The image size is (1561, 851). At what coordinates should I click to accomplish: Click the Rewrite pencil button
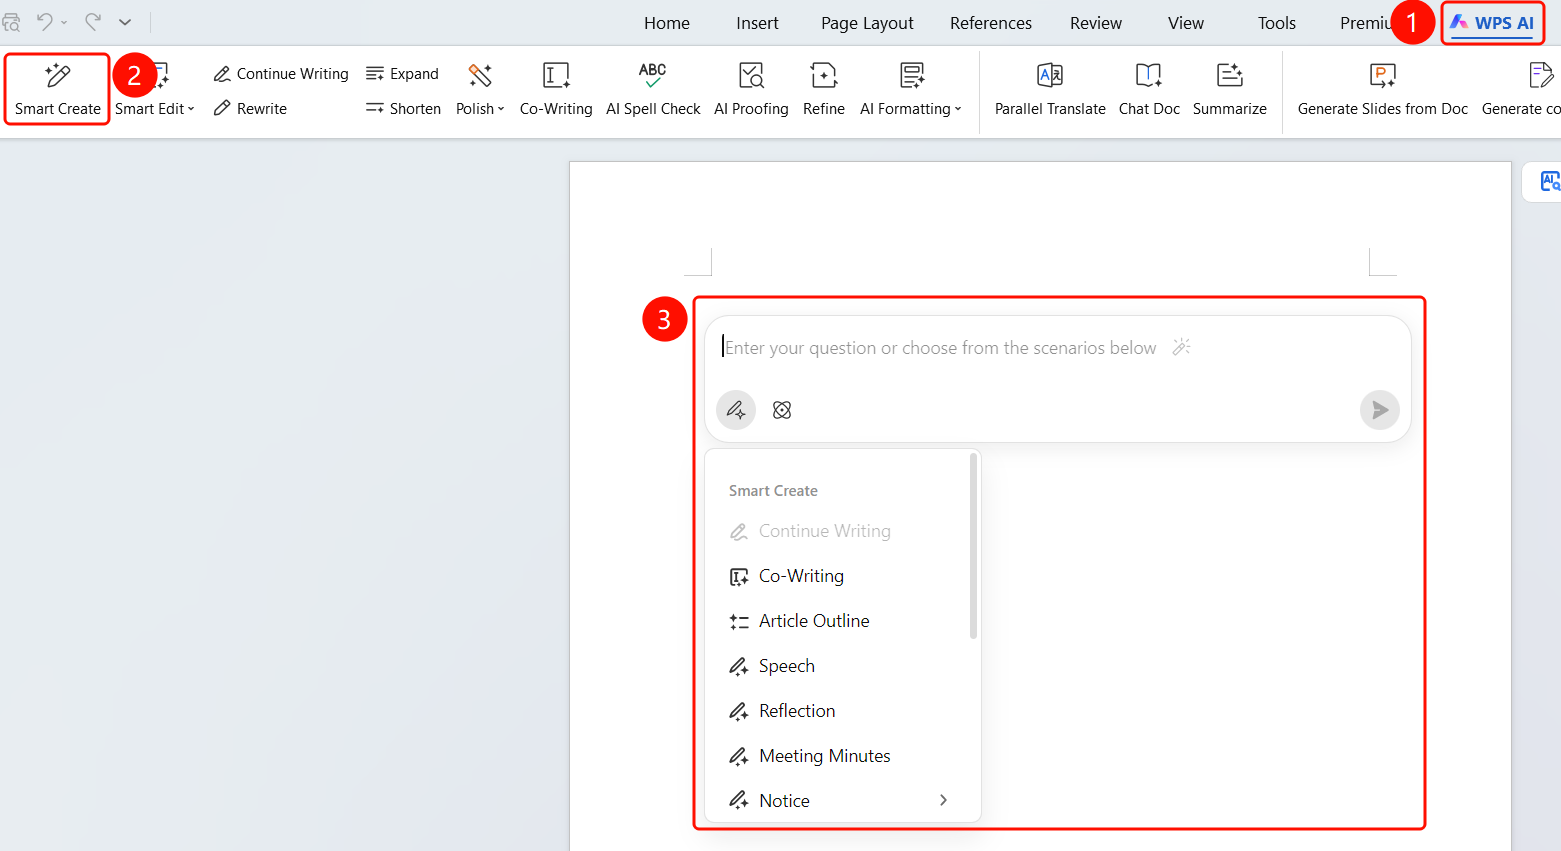pyautogui.click(x=250, y=108)
